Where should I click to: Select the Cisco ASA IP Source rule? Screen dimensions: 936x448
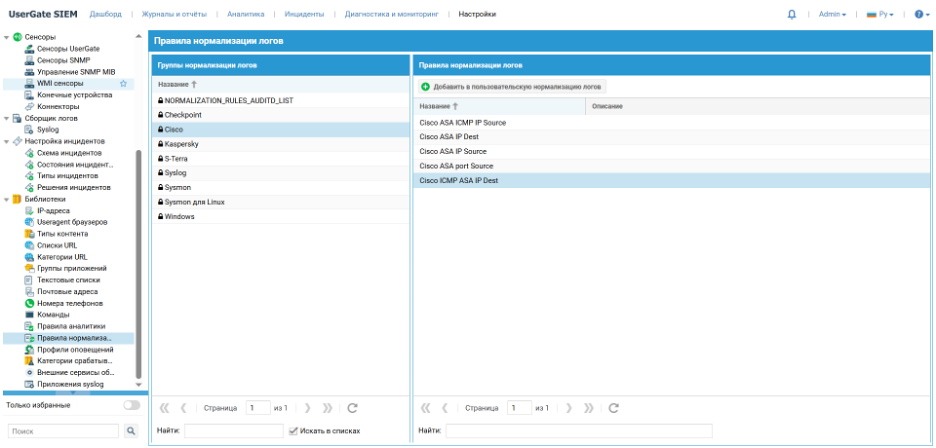[x=453, y=151]
